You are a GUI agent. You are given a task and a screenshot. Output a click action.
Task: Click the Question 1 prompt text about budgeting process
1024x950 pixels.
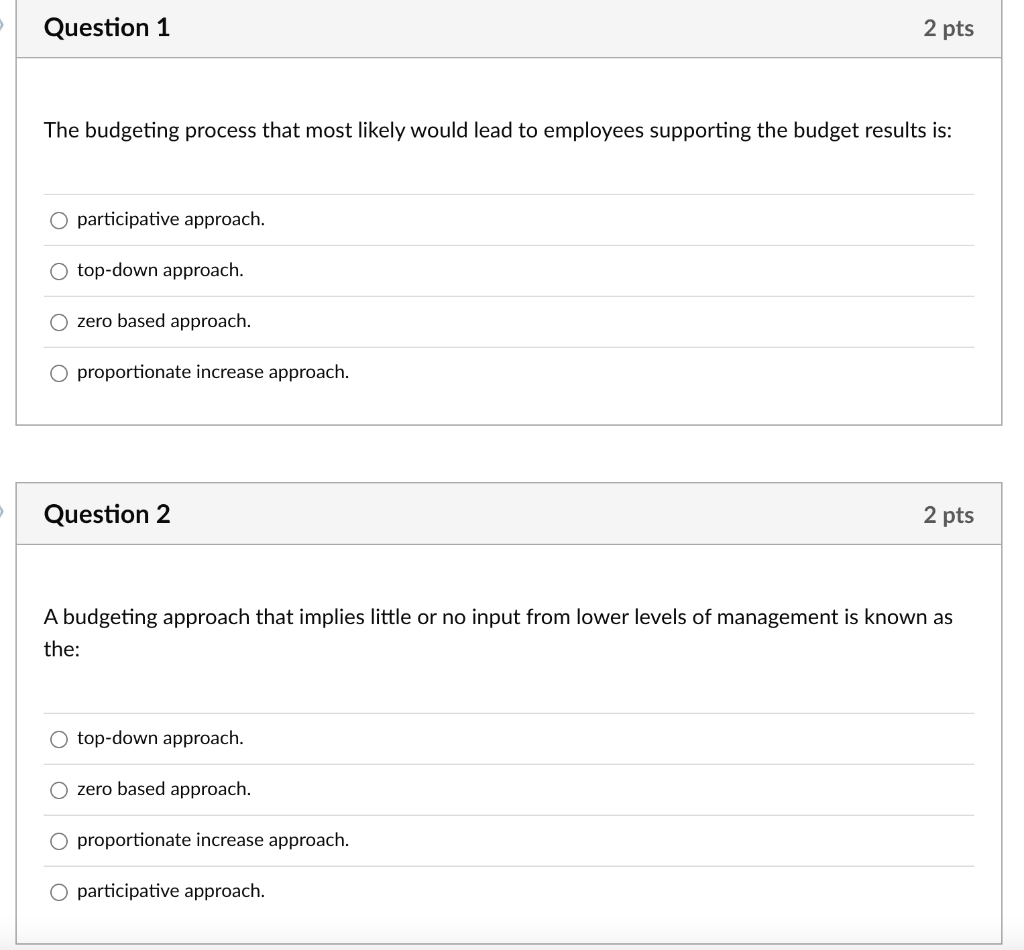498,130
